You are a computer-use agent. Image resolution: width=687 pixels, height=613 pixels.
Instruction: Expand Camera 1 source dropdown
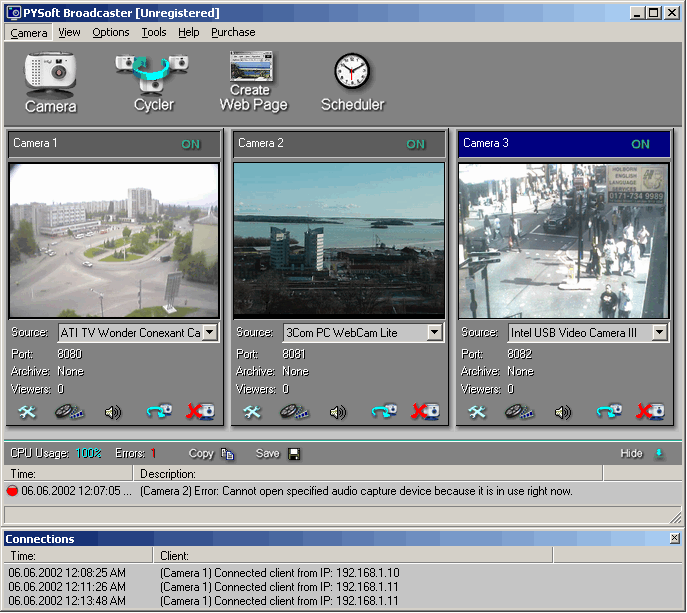pos(210,332)
